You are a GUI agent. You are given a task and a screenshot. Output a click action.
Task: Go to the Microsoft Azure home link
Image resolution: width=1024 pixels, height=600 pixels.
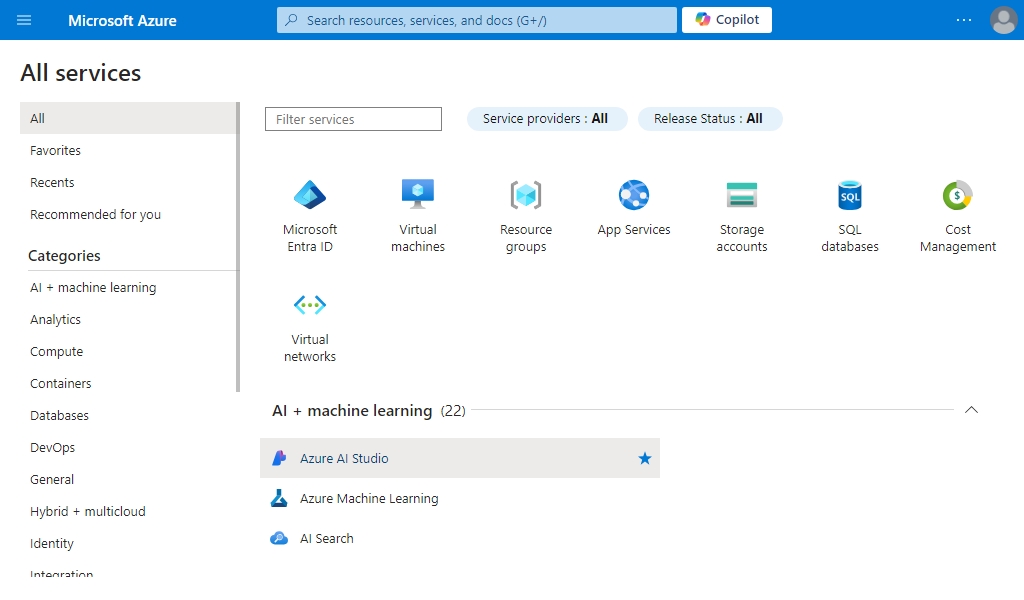pyautogui.click(x=122, y=20)
